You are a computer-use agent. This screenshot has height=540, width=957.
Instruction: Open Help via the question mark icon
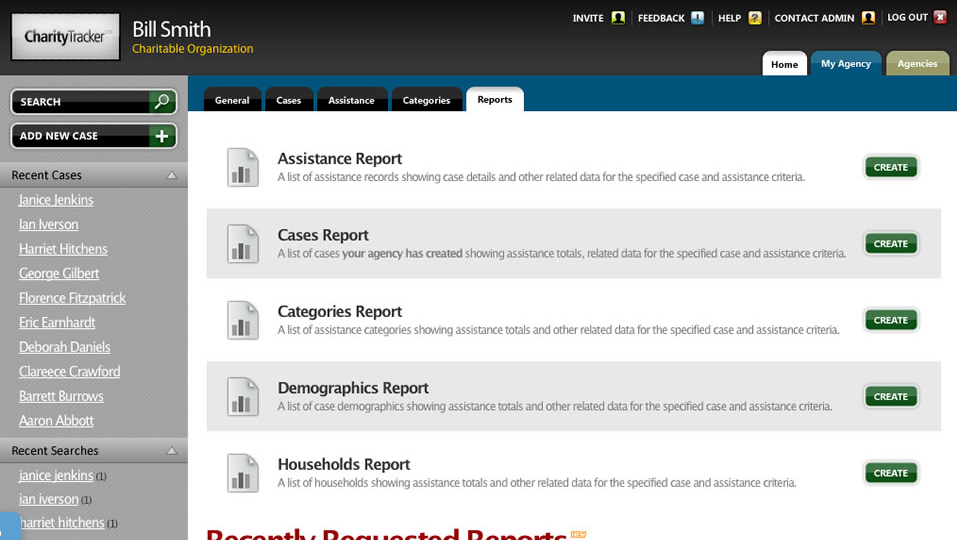[755, 18]
